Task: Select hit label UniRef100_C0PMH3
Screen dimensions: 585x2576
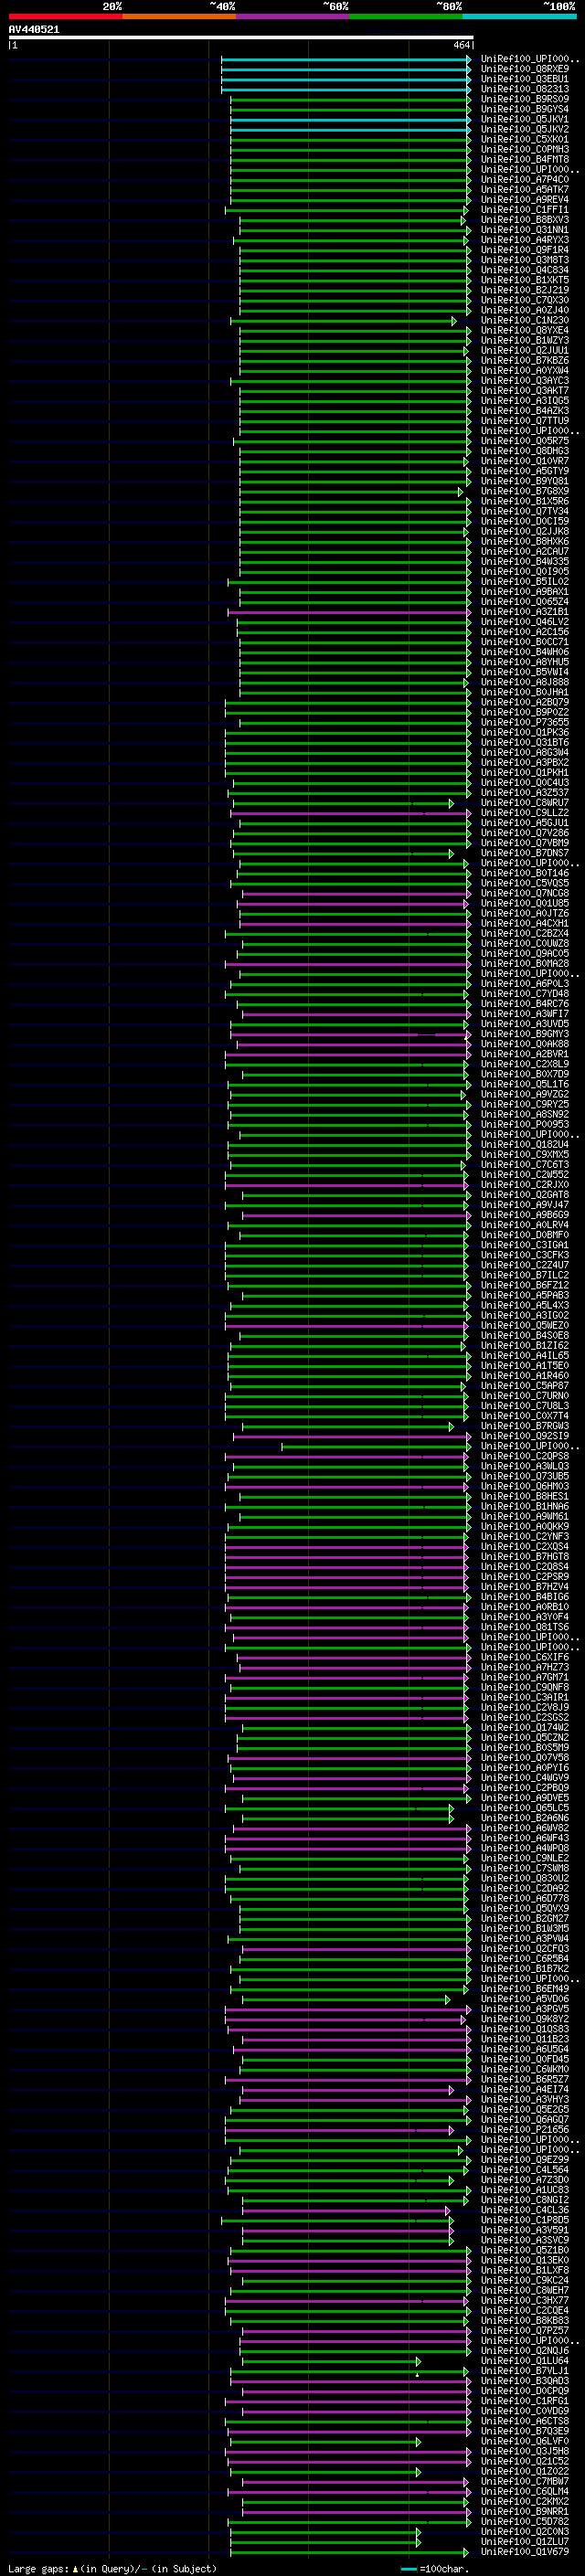Action: pos(524,149)
